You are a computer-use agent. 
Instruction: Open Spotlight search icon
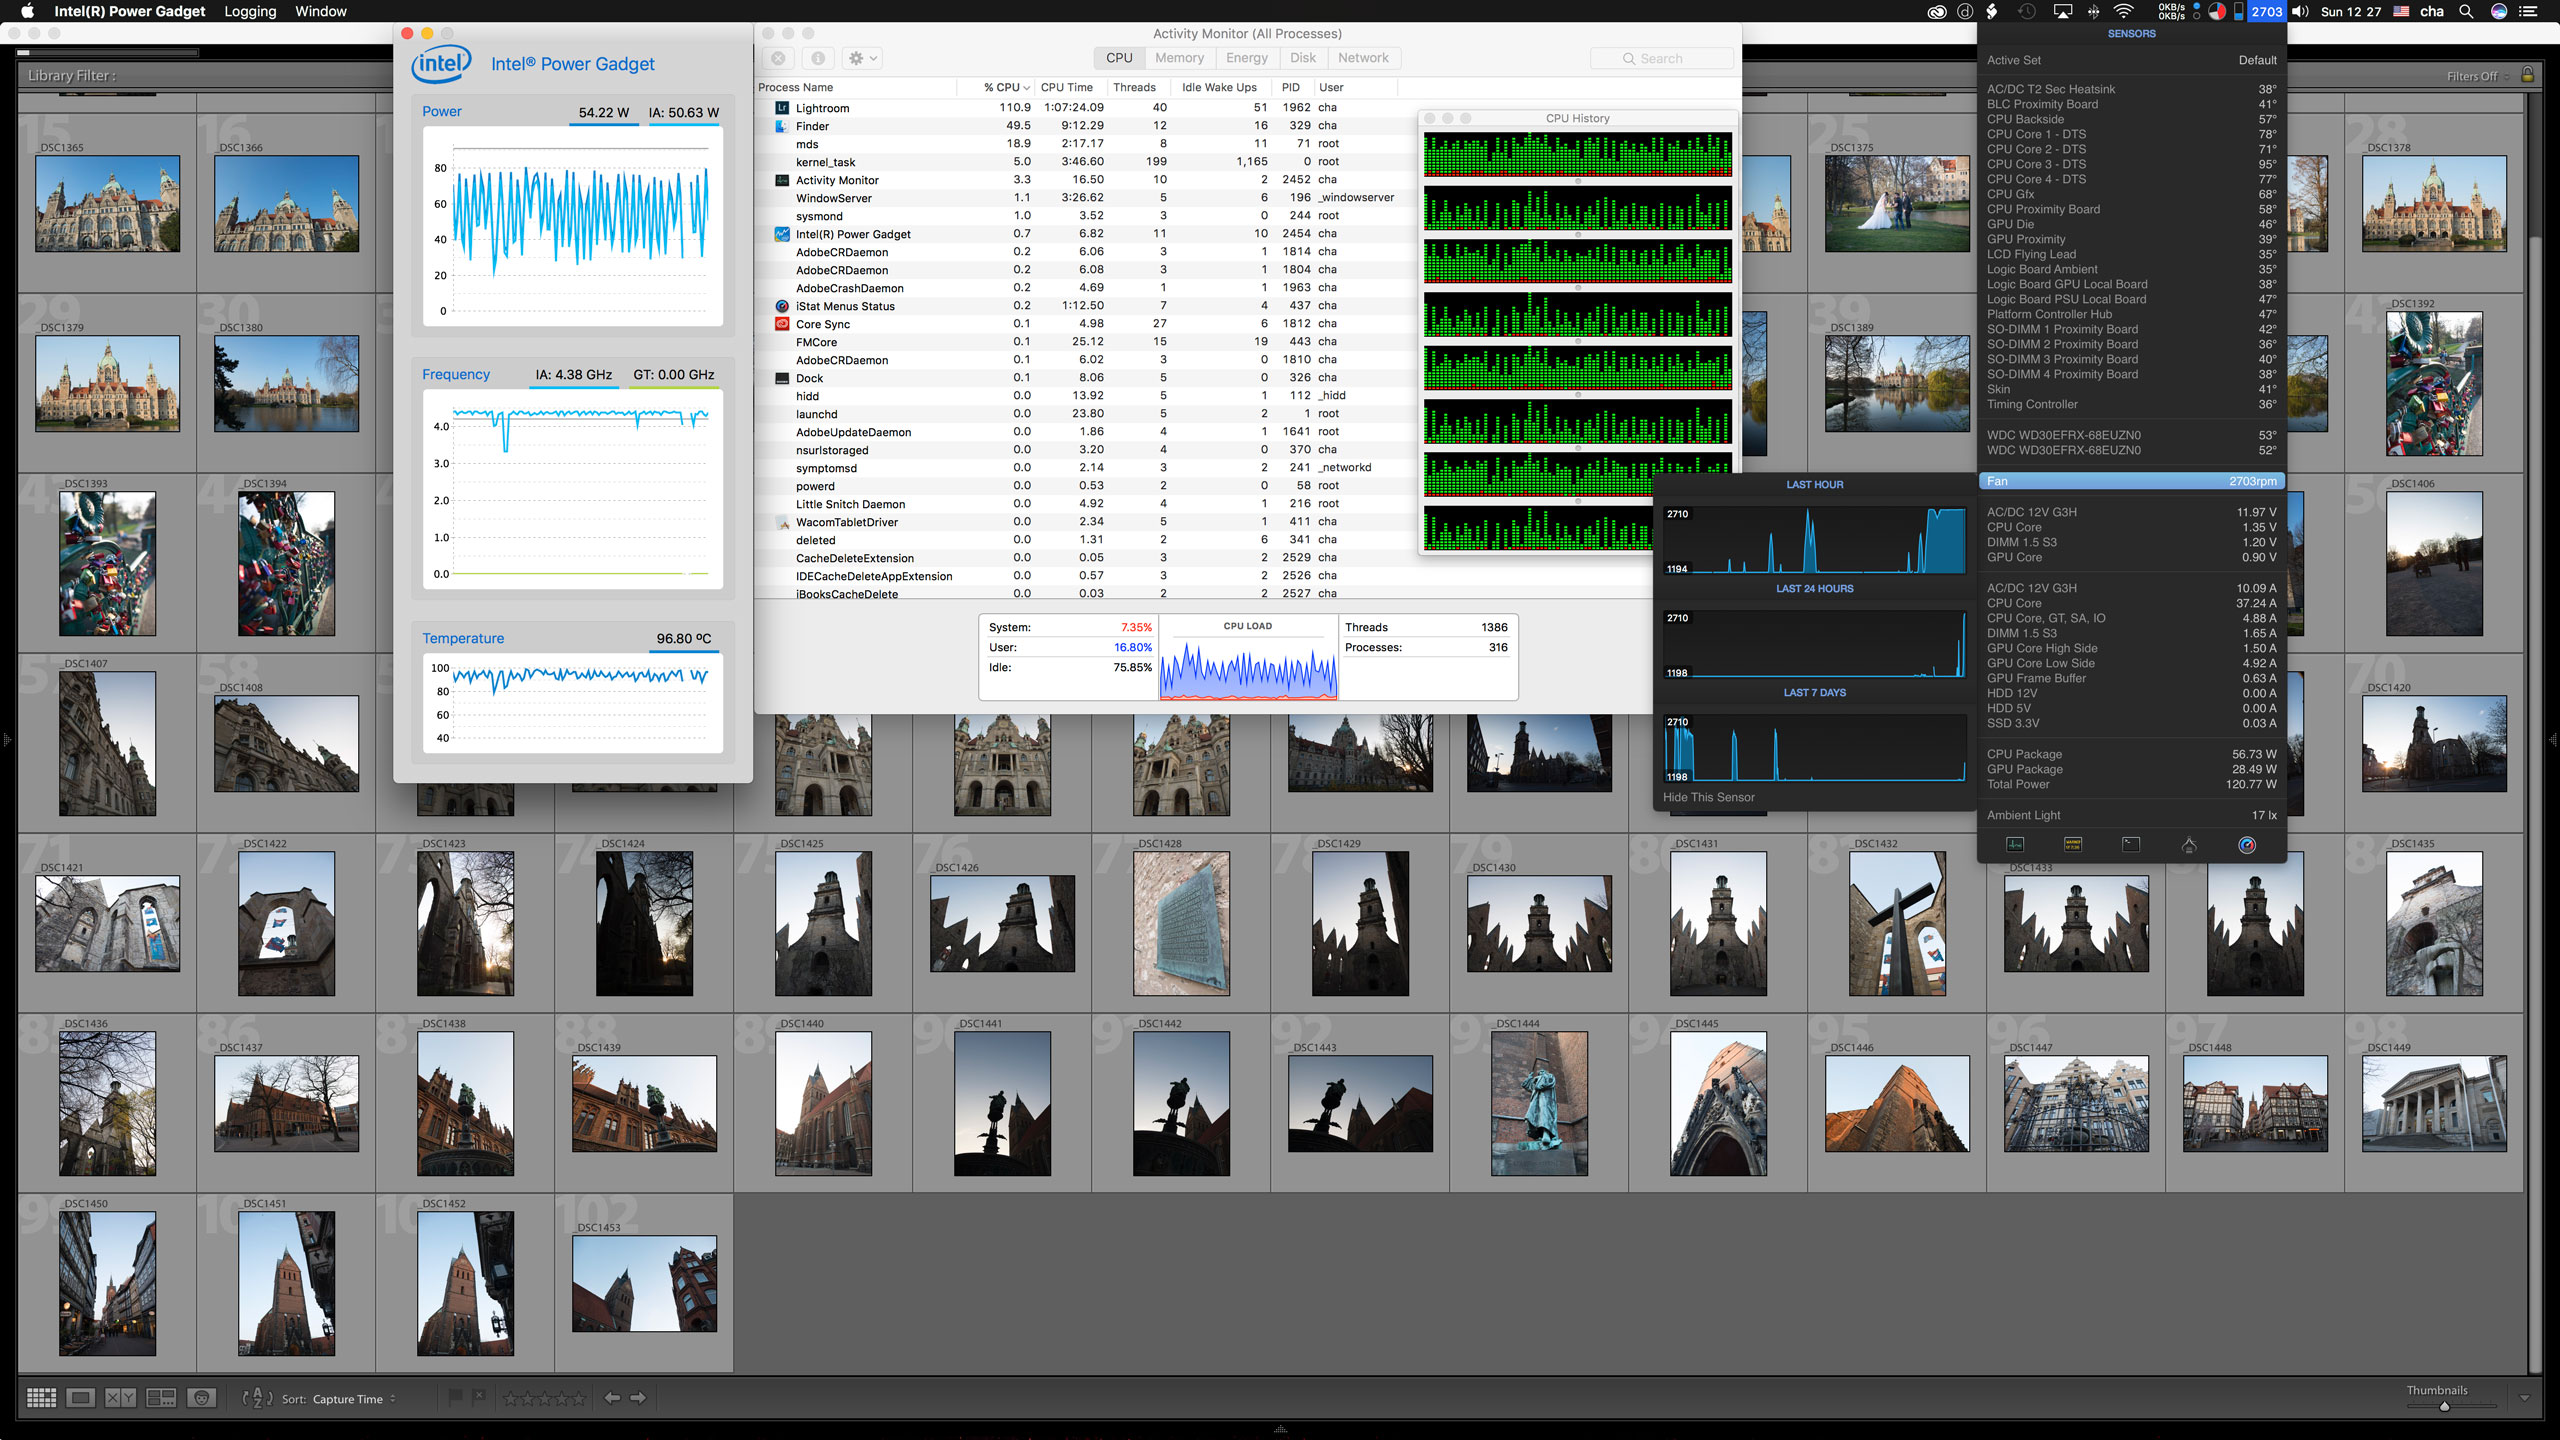click(2466, 12)
